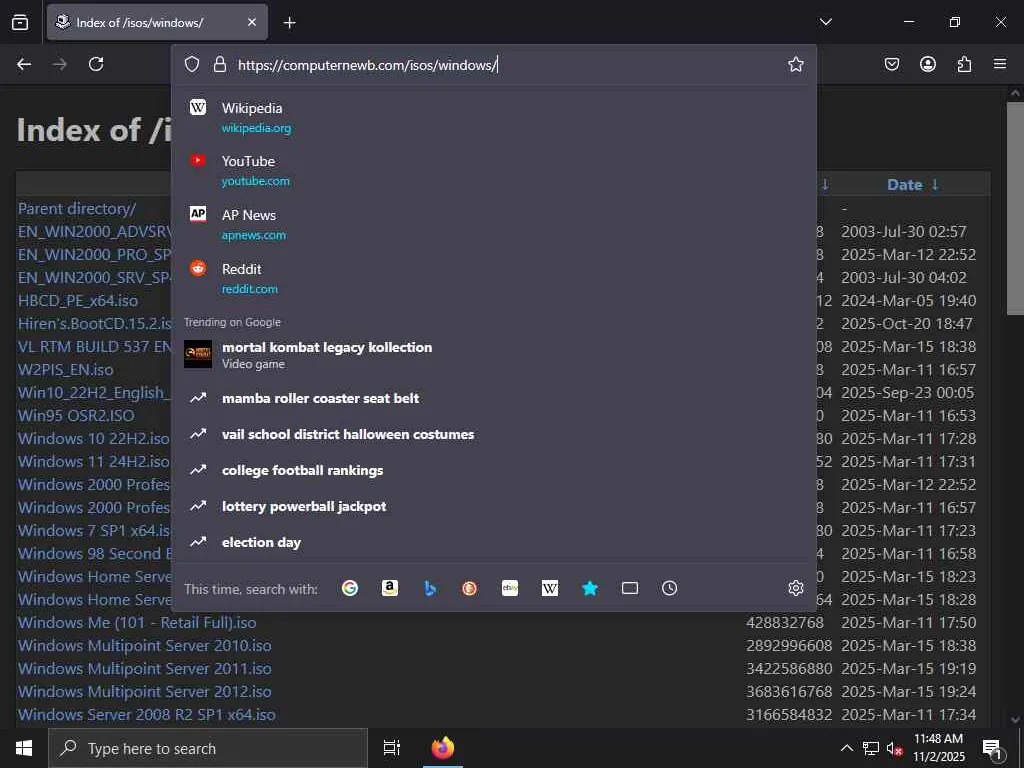Open the Save to Pocket icon

click(892, 64)
